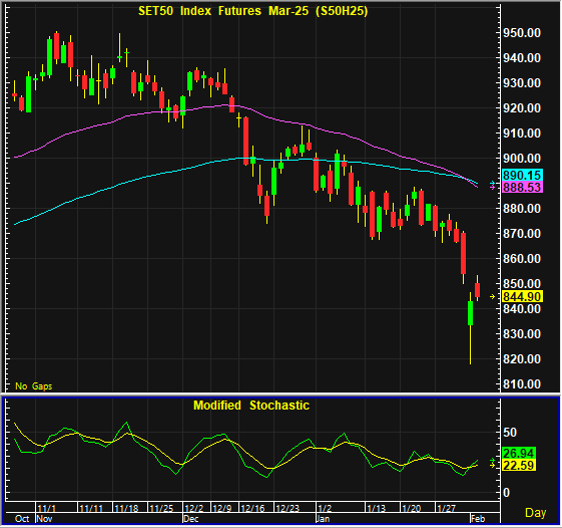Click the 1/27 date marker on the time axis

coord(446,508)
